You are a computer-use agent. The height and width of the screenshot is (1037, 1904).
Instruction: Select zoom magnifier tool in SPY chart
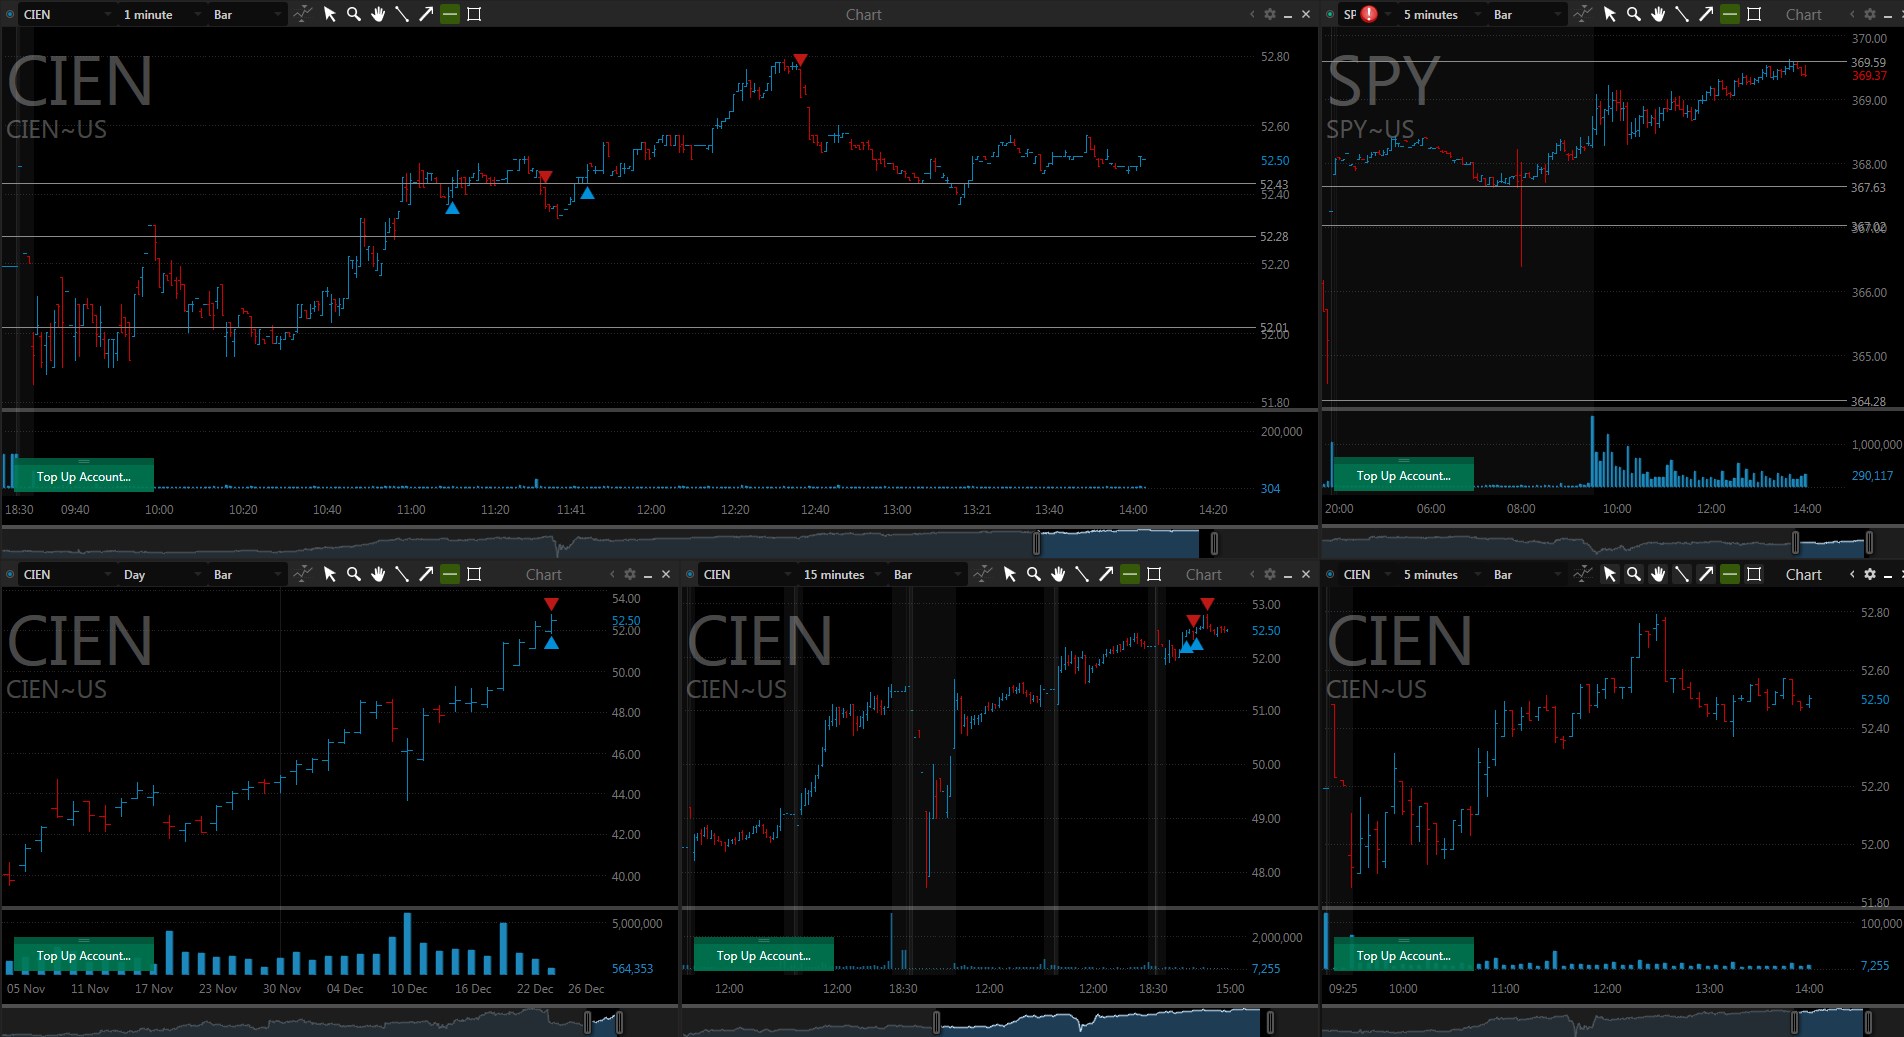pyautogui.click(x=1634, y=14)
